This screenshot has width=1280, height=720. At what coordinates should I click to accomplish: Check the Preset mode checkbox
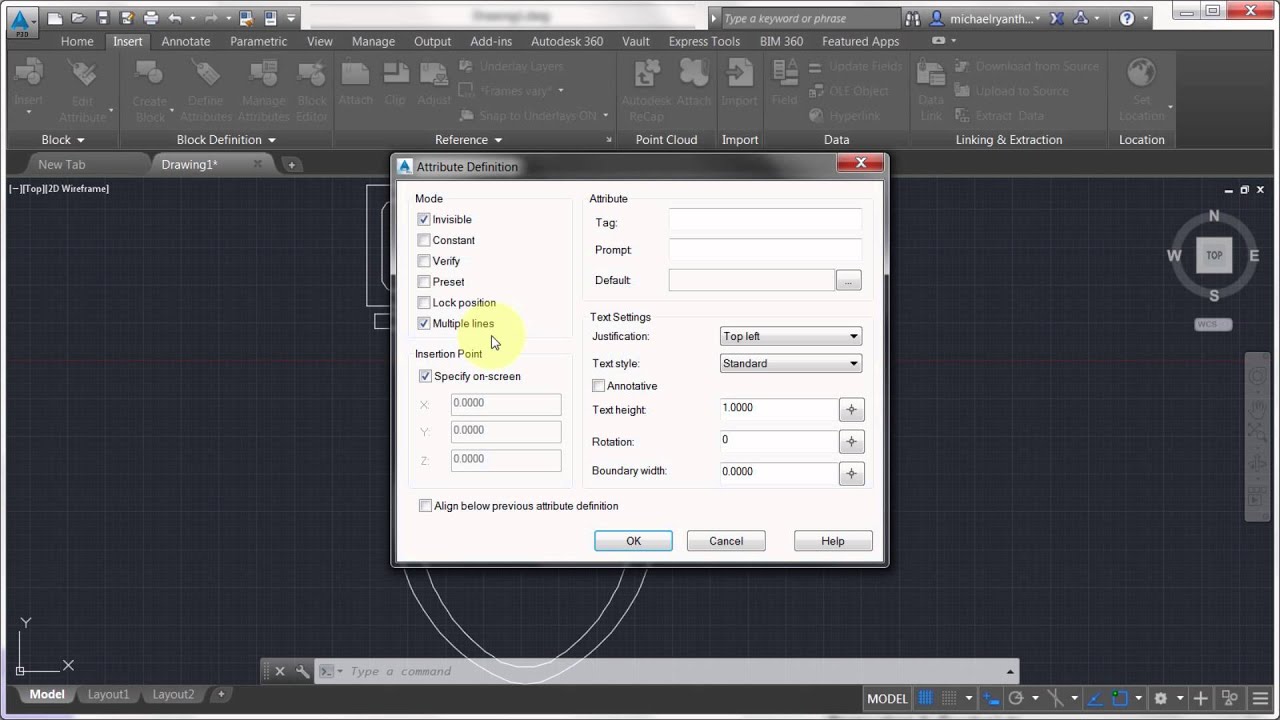(424, 282)
